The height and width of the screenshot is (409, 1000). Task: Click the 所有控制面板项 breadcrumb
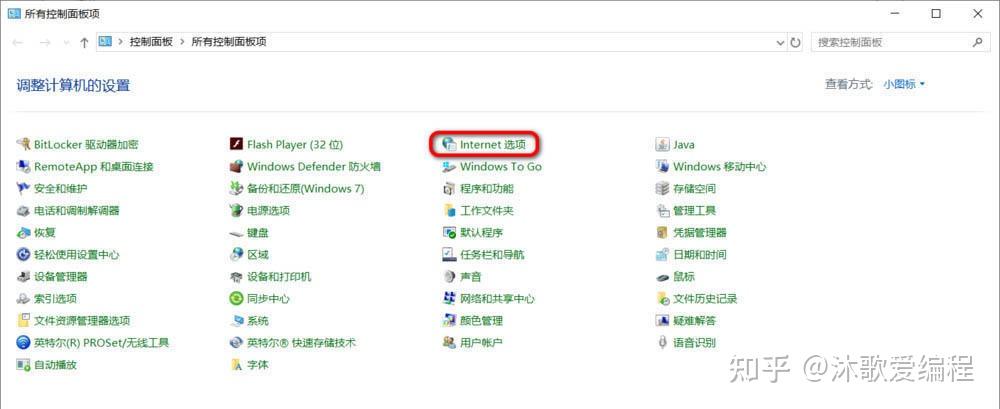click(x=229, y=42)
